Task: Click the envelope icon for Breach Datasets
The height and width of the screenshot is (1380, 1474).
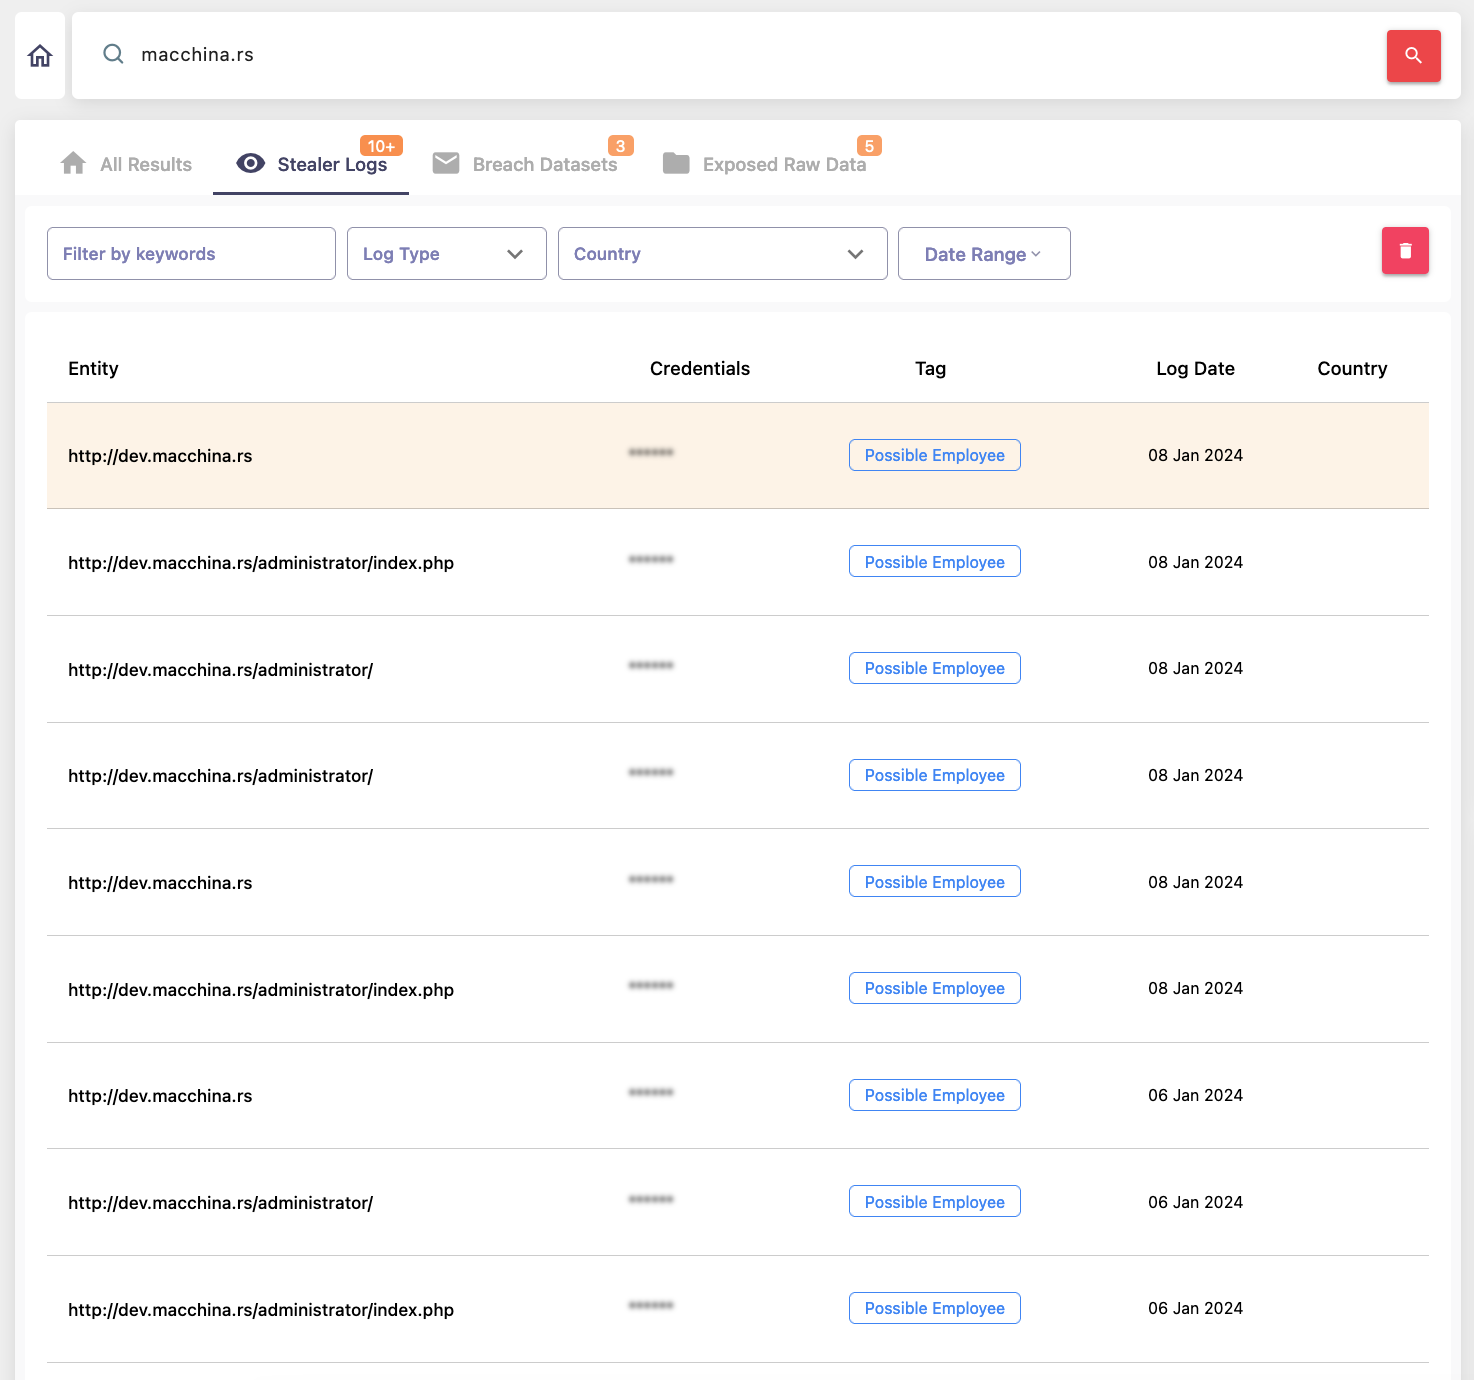Action: [x=446, y=163]
